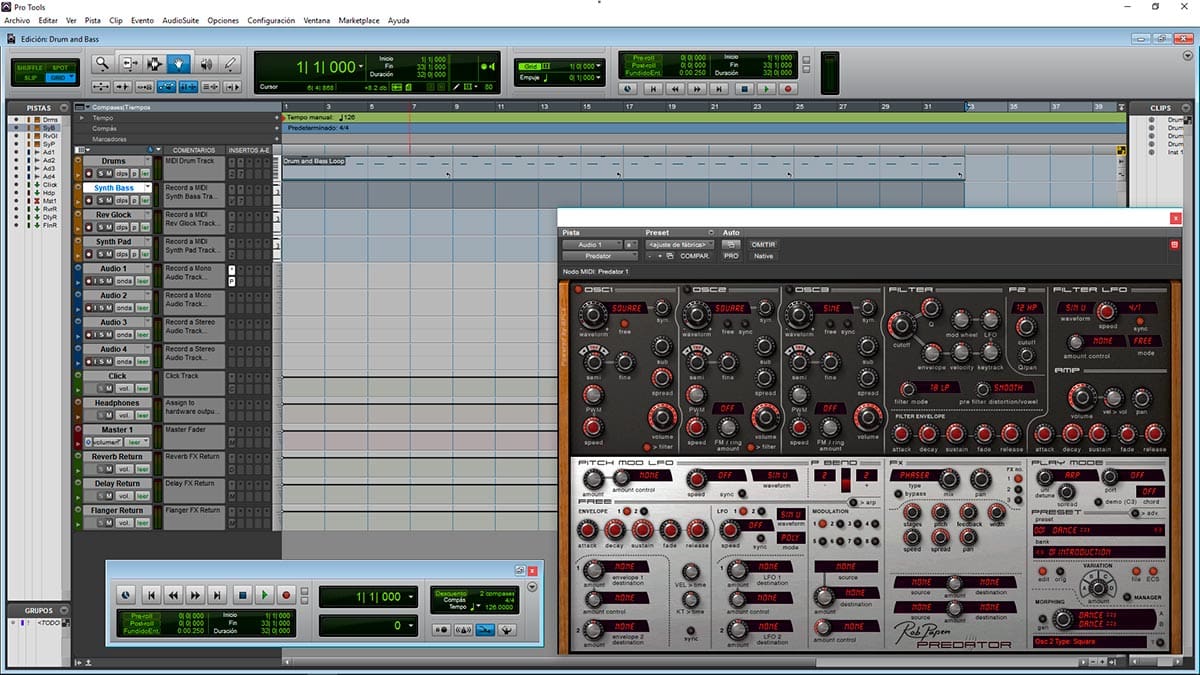Mute the Rev Glock track

[x=109, y=227]
